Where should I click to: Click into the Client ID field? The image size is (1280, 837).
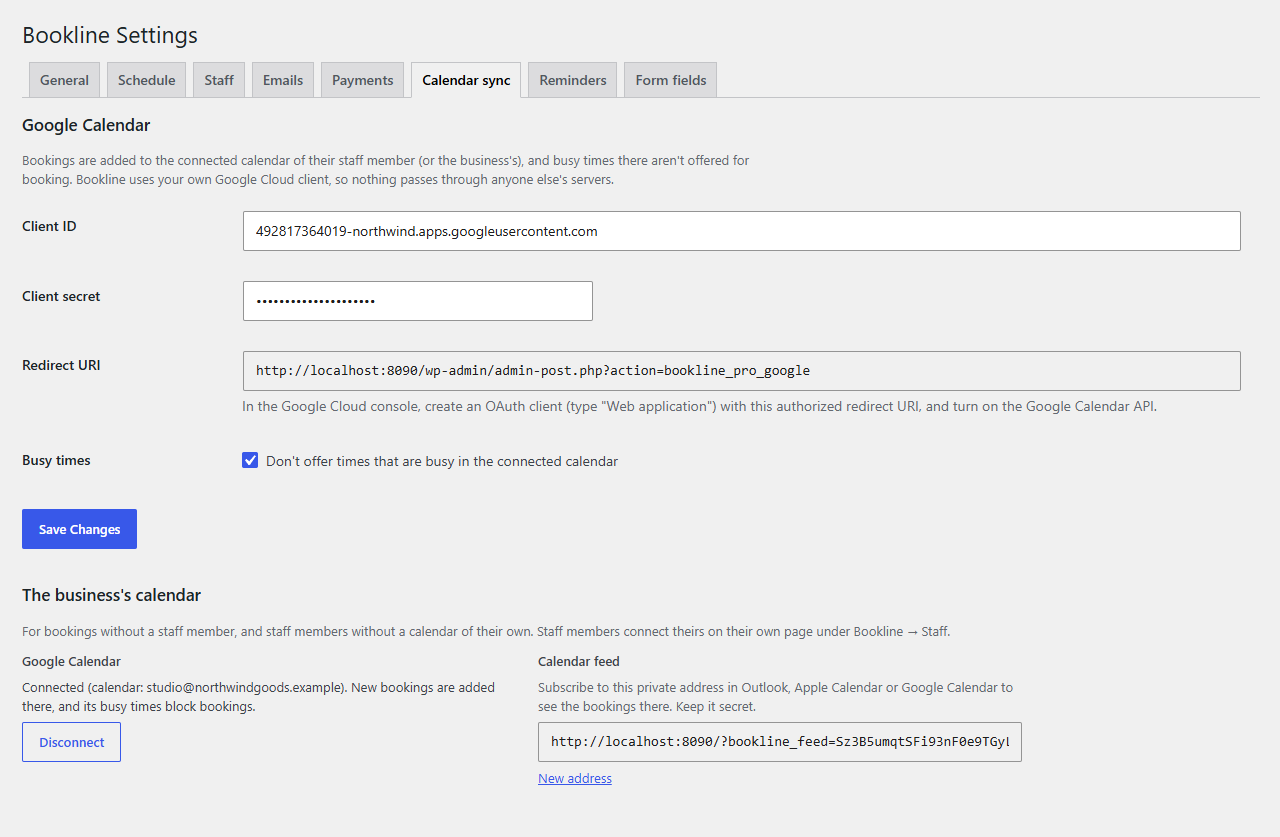[x=742, y=231]
